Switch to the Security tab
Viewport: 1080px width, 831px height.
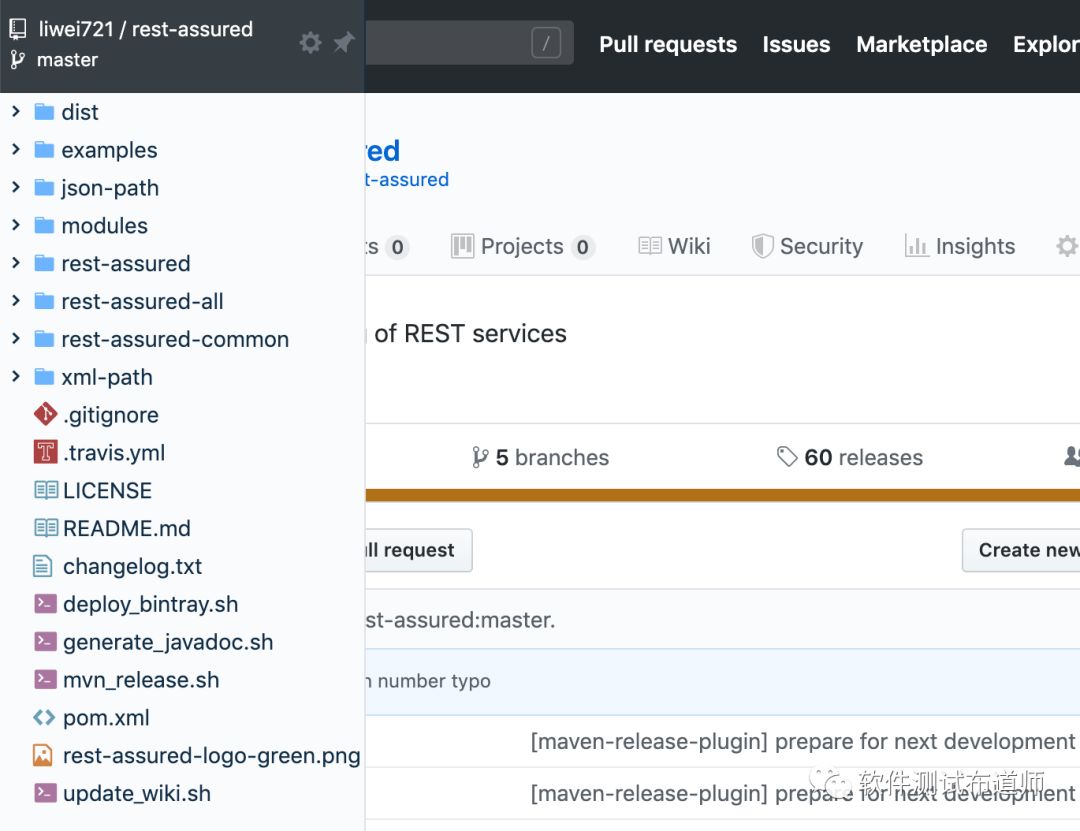[x=807, y=246]
